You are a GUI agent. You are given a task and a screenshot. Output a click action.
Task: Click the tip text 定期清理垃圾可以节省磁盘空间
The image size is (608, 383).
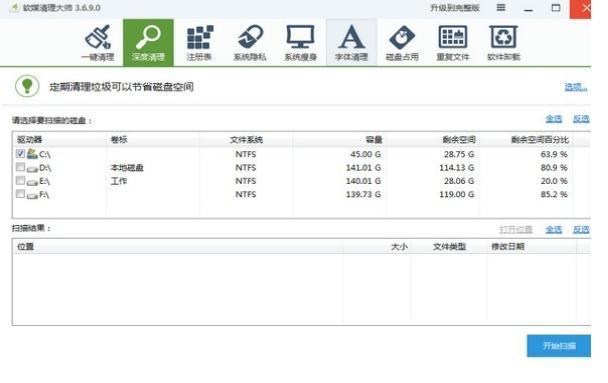(x=121, y=87)
